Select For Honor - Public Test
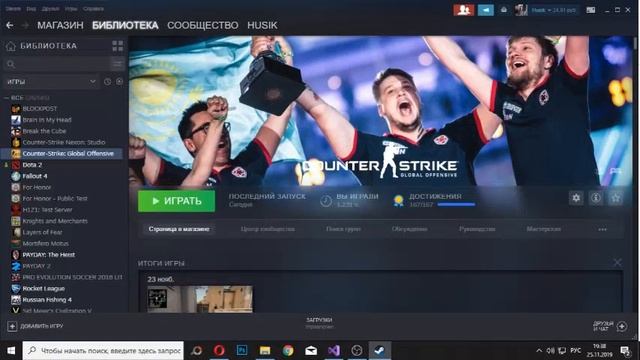This screenshot has height=360, width=640. click(55, 199)
